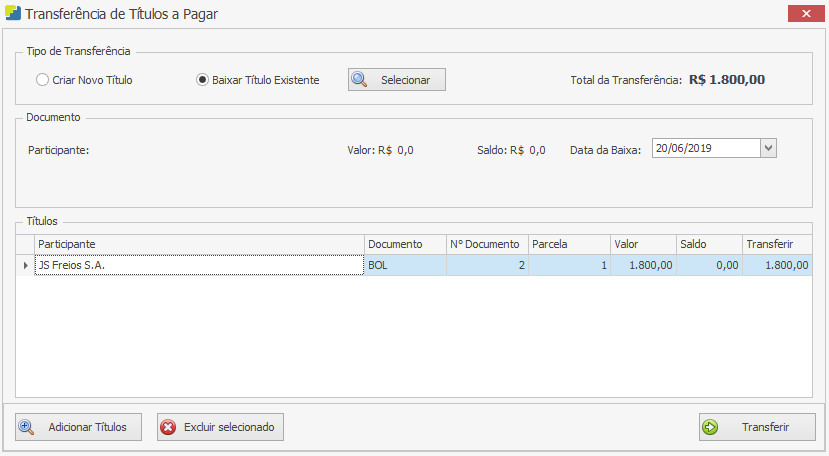Viewport: 829px width, 456px height.
Task: Click the date field showing 20/06/2019
Action: [705, 148]
